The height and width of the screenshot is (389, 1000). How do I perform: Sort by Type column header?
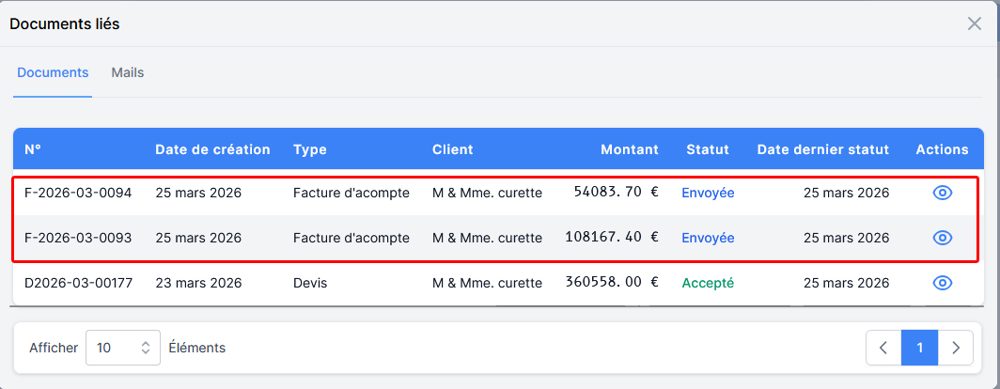[310, 149]
